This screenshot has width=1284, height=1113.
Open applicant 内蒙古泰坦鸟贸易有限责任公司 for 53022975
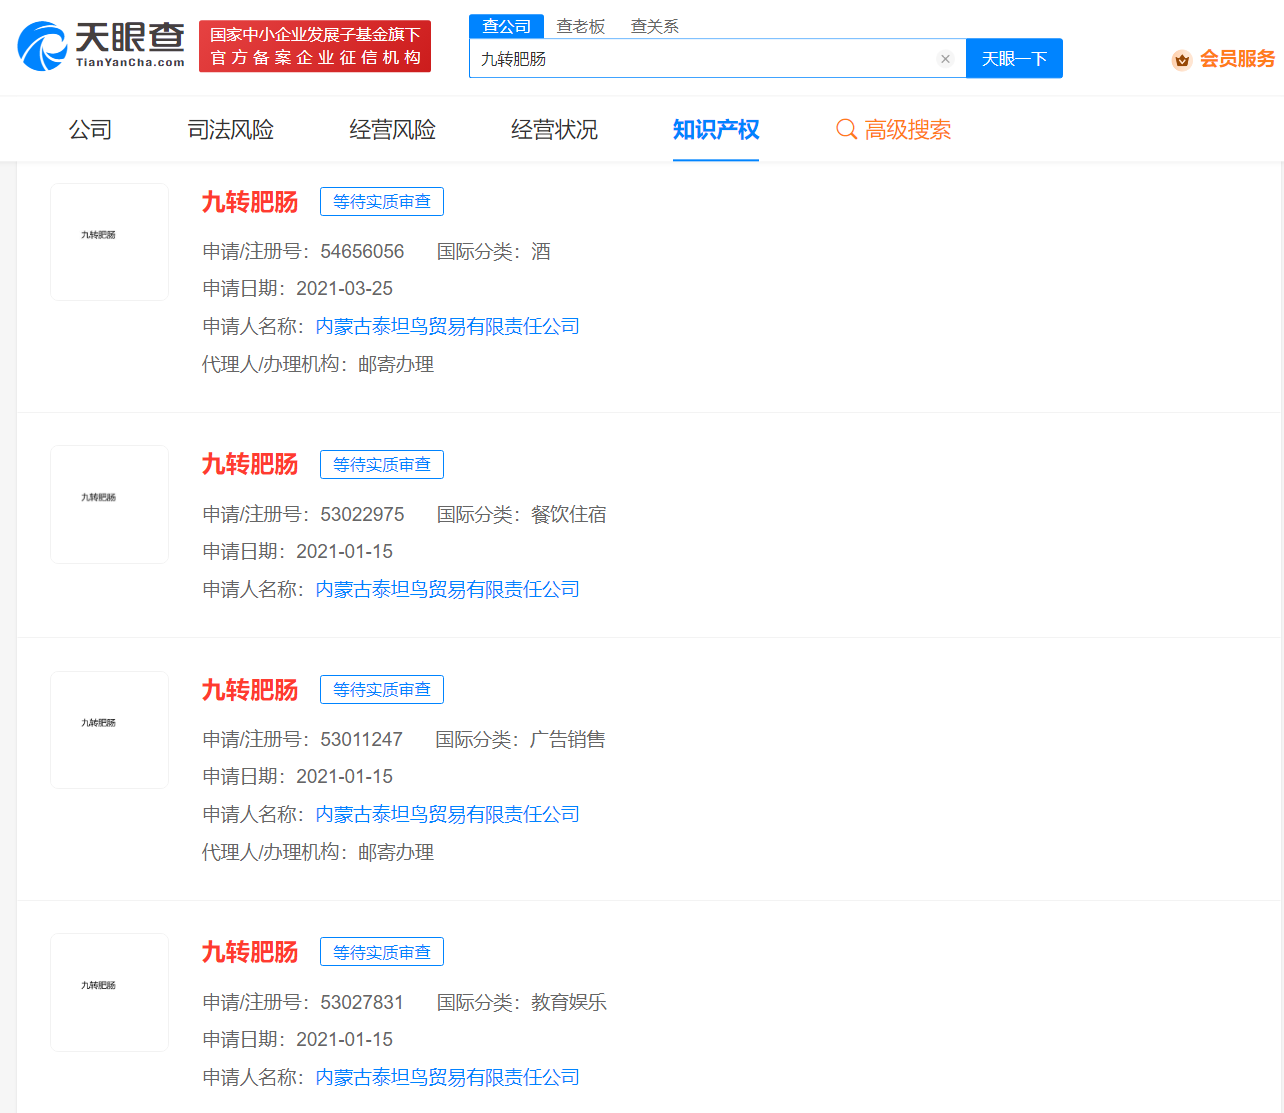[448, 590]
